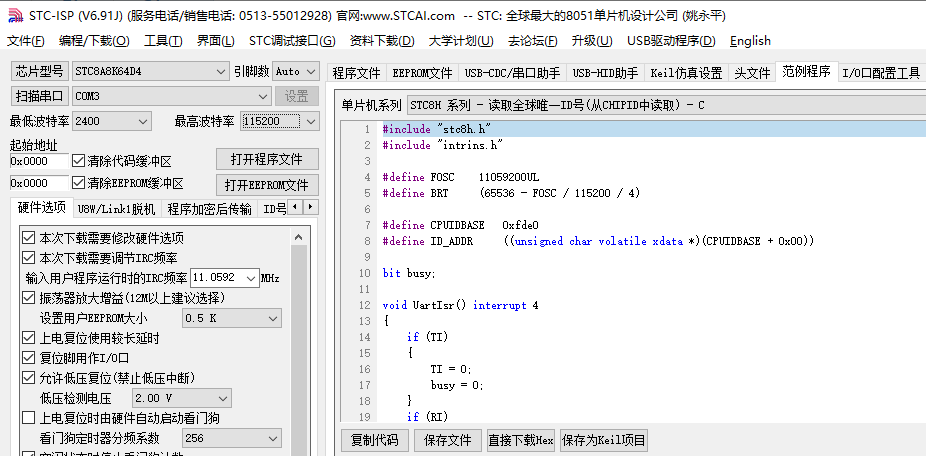Screen dimensions: 926x456
Task: Open the 资料下载(D) menu
Action: (382, 41)
